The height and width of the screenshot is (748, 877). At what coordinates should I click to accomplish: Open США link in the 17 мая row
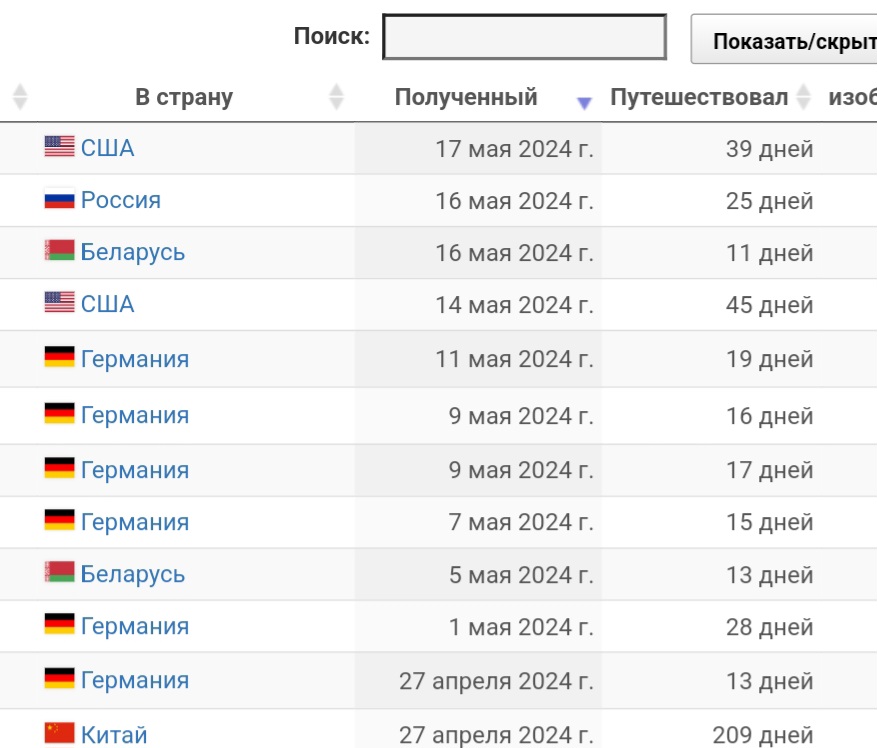tap(107, 148)
